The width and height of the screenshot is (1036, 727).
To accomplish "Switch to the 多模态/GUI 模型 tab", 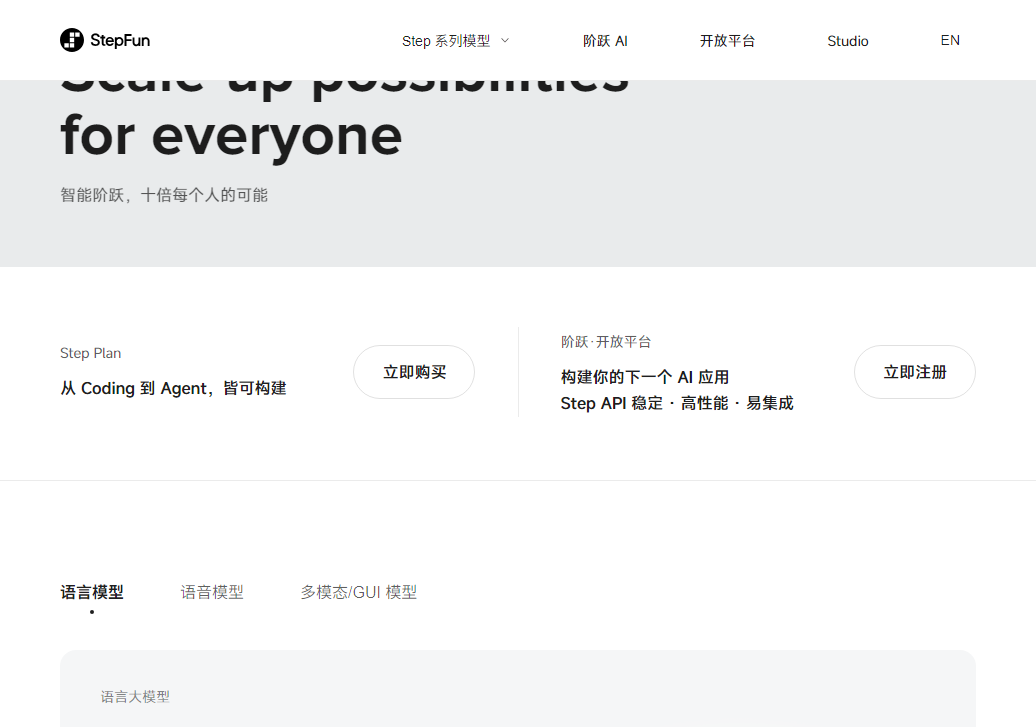I will click(x=359, y=592).
